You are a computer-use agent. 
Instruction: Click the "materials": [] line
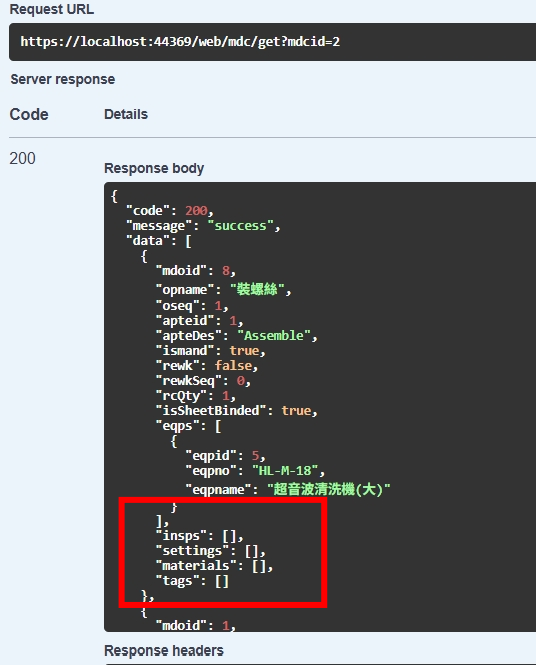(215, 566)
